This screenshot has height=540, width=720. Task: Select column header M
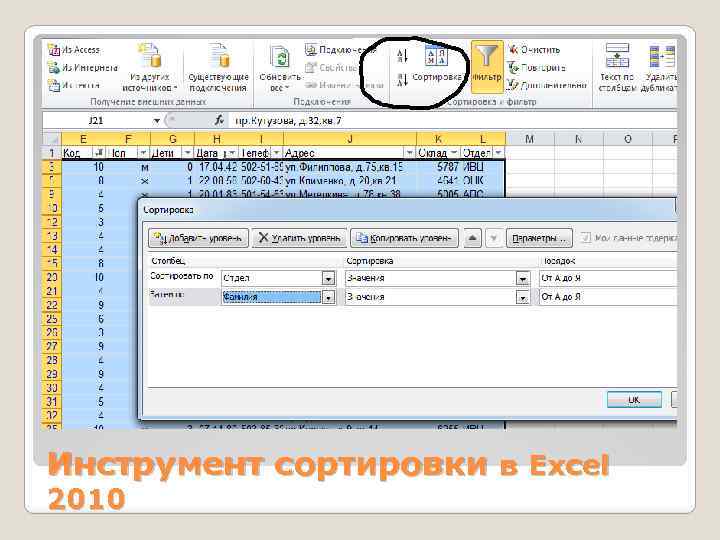(530, 139)
